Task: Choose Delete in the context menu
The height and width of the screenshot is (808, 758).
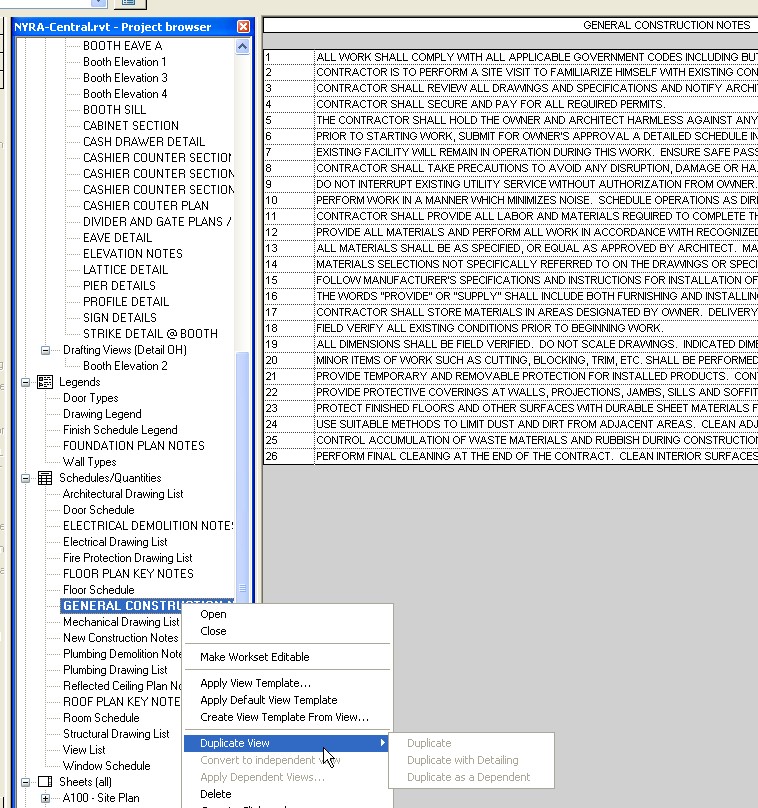Action: click(215, 794)
